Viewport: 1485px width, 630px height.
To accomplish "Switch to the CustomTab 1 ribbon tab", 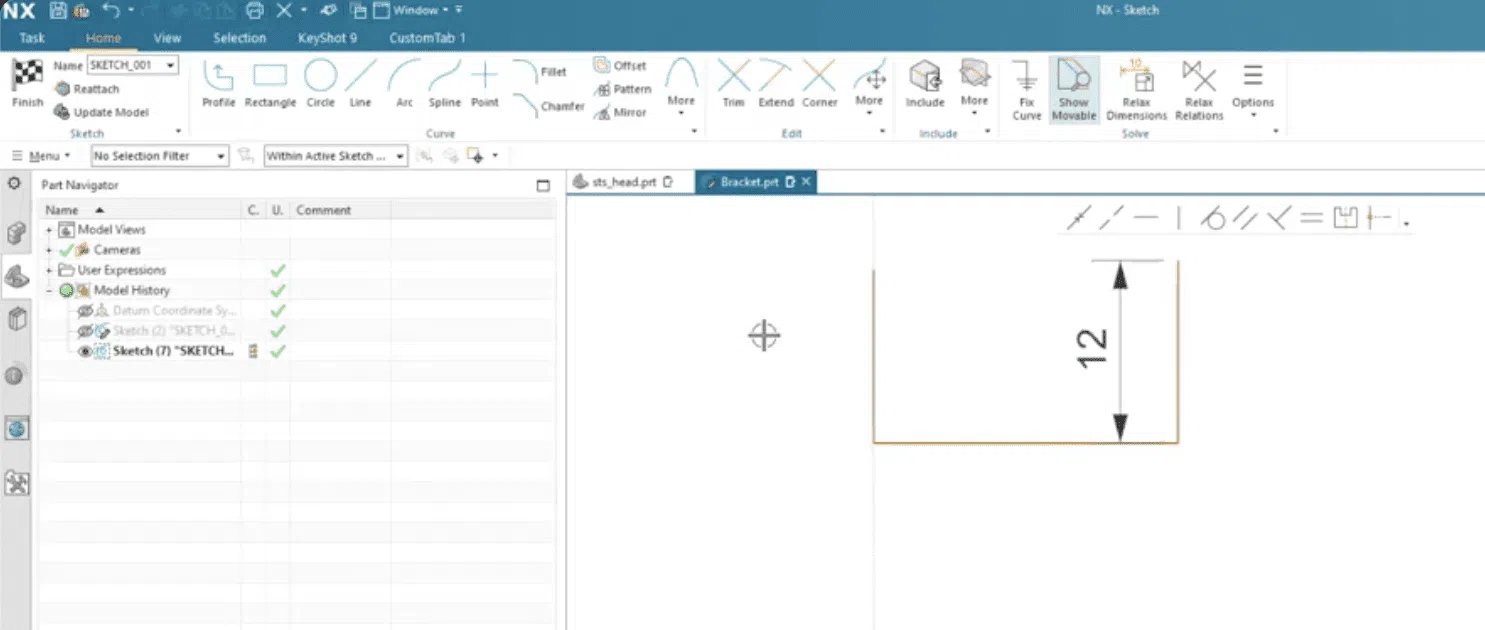I will (x=427, y=38).
